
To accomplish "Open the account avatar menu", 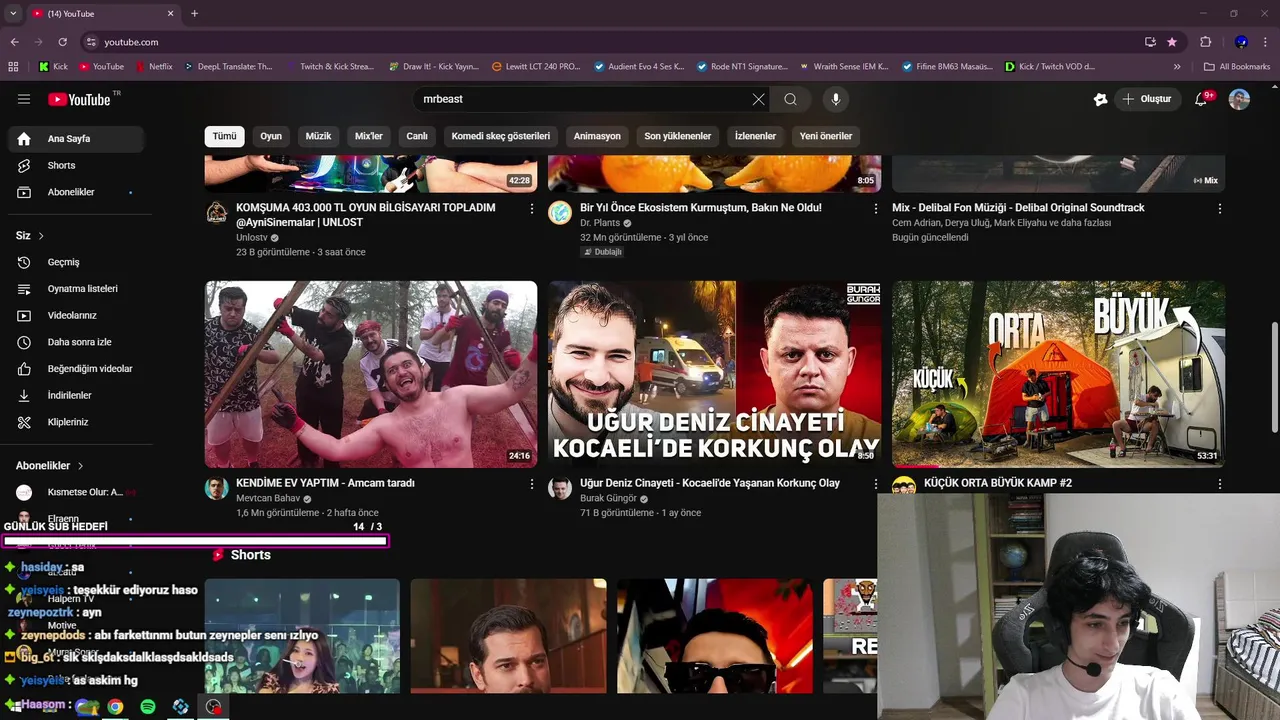I will [1239, 99].
